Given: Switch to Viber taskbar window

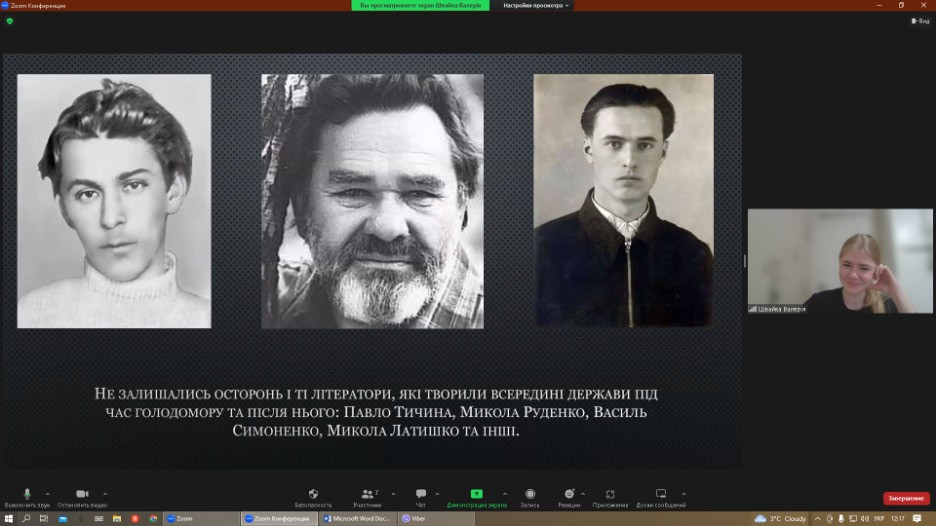Looking at the screenshot, I should point(436,519).
